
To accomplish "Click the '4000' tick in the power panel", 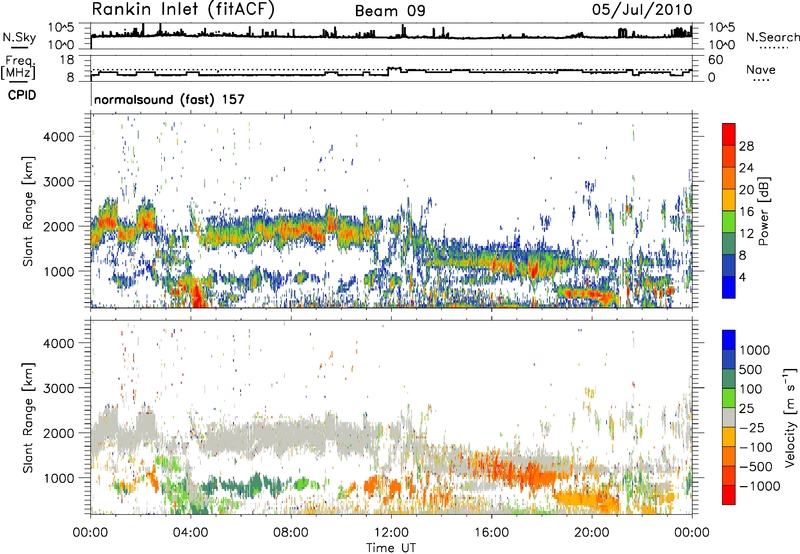I will pyautogui.click(x=58, y=137).
